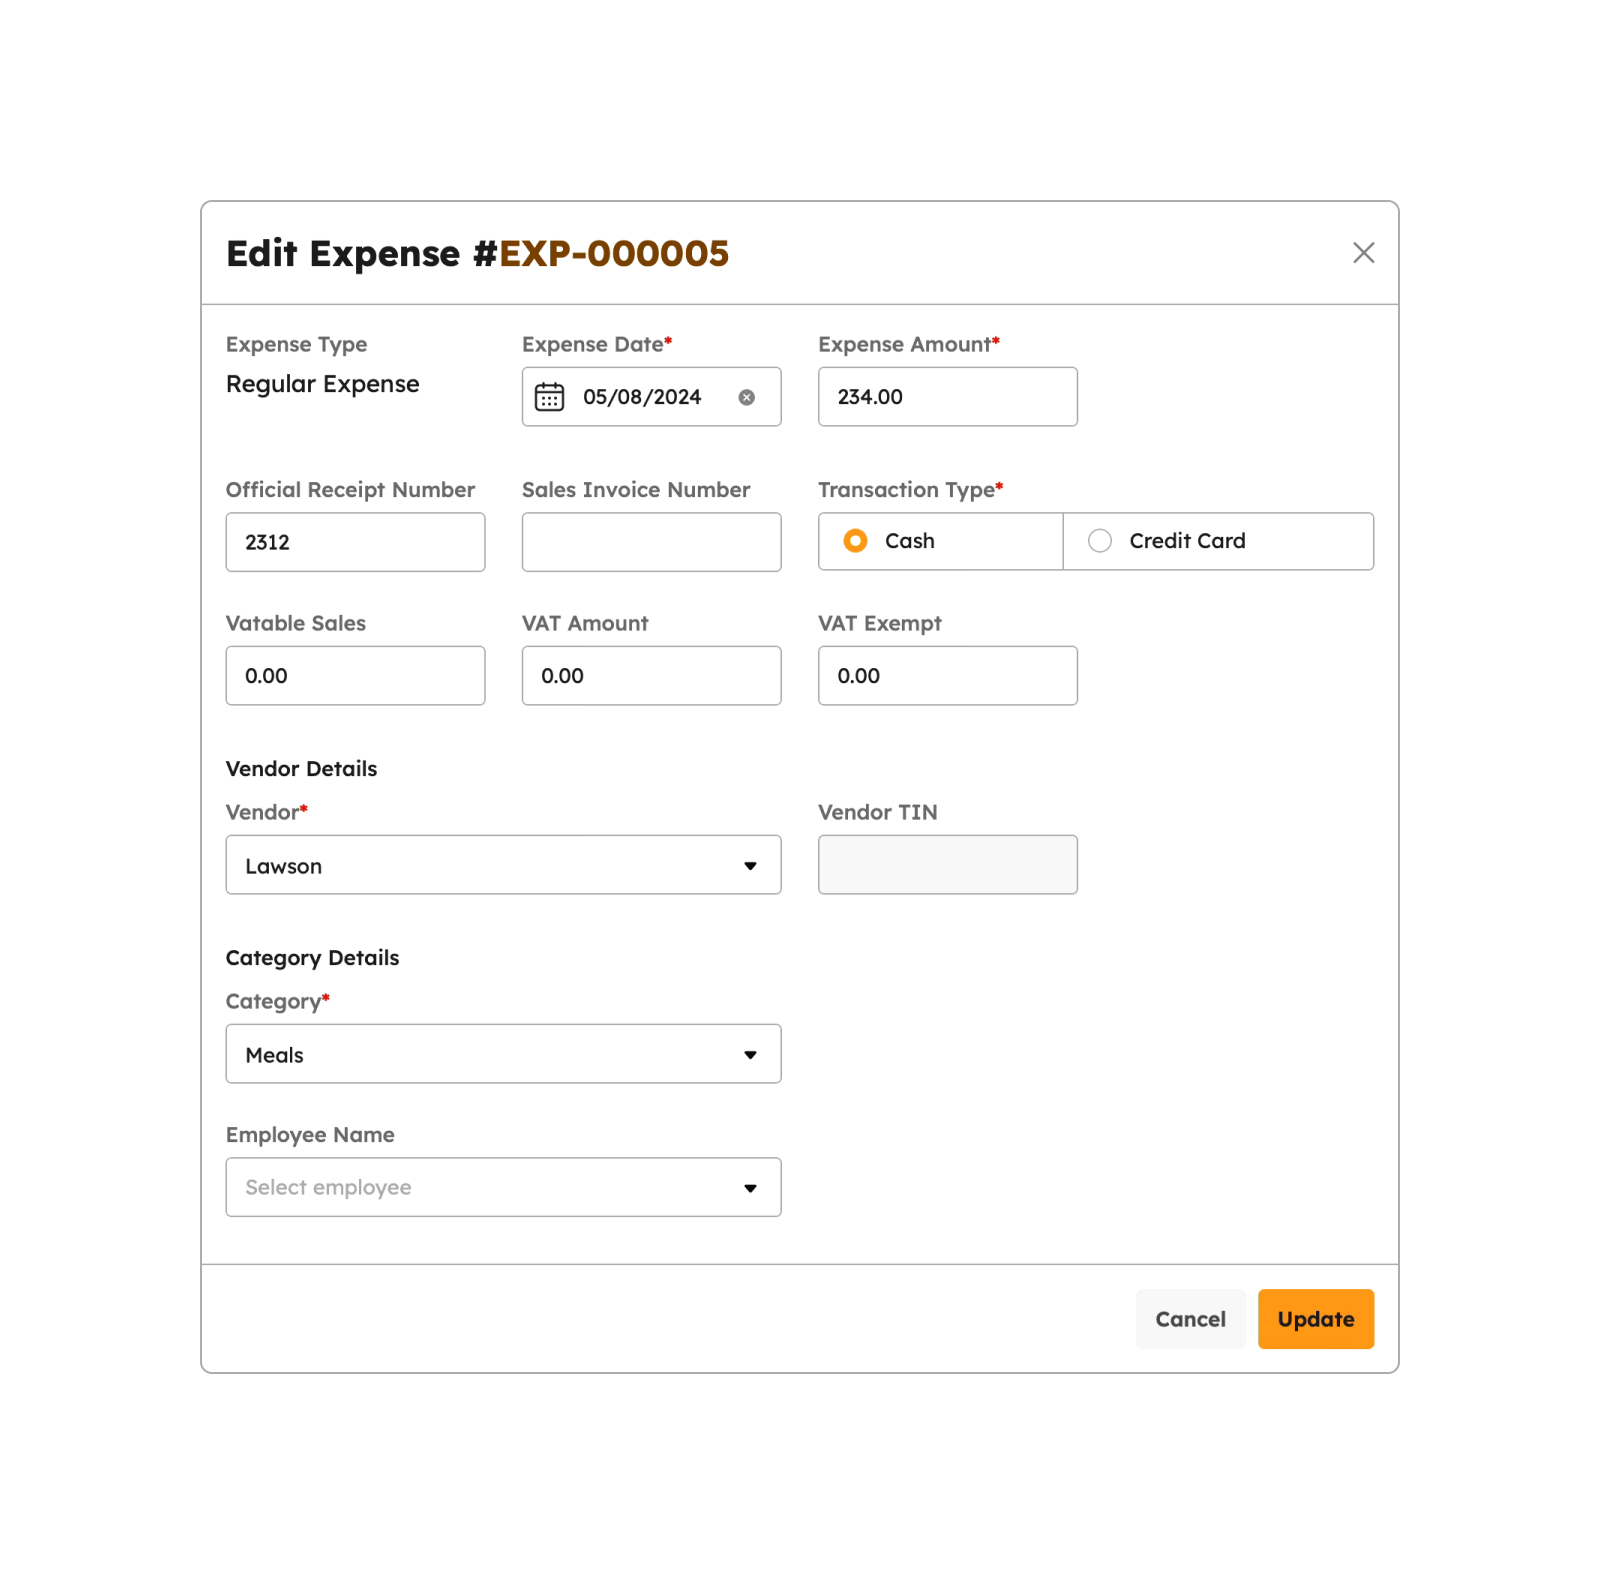This screenshot has height=1574, width=1600.
Task: Open the Vendor dropdown showing Lawson
Action: point(503,865)
